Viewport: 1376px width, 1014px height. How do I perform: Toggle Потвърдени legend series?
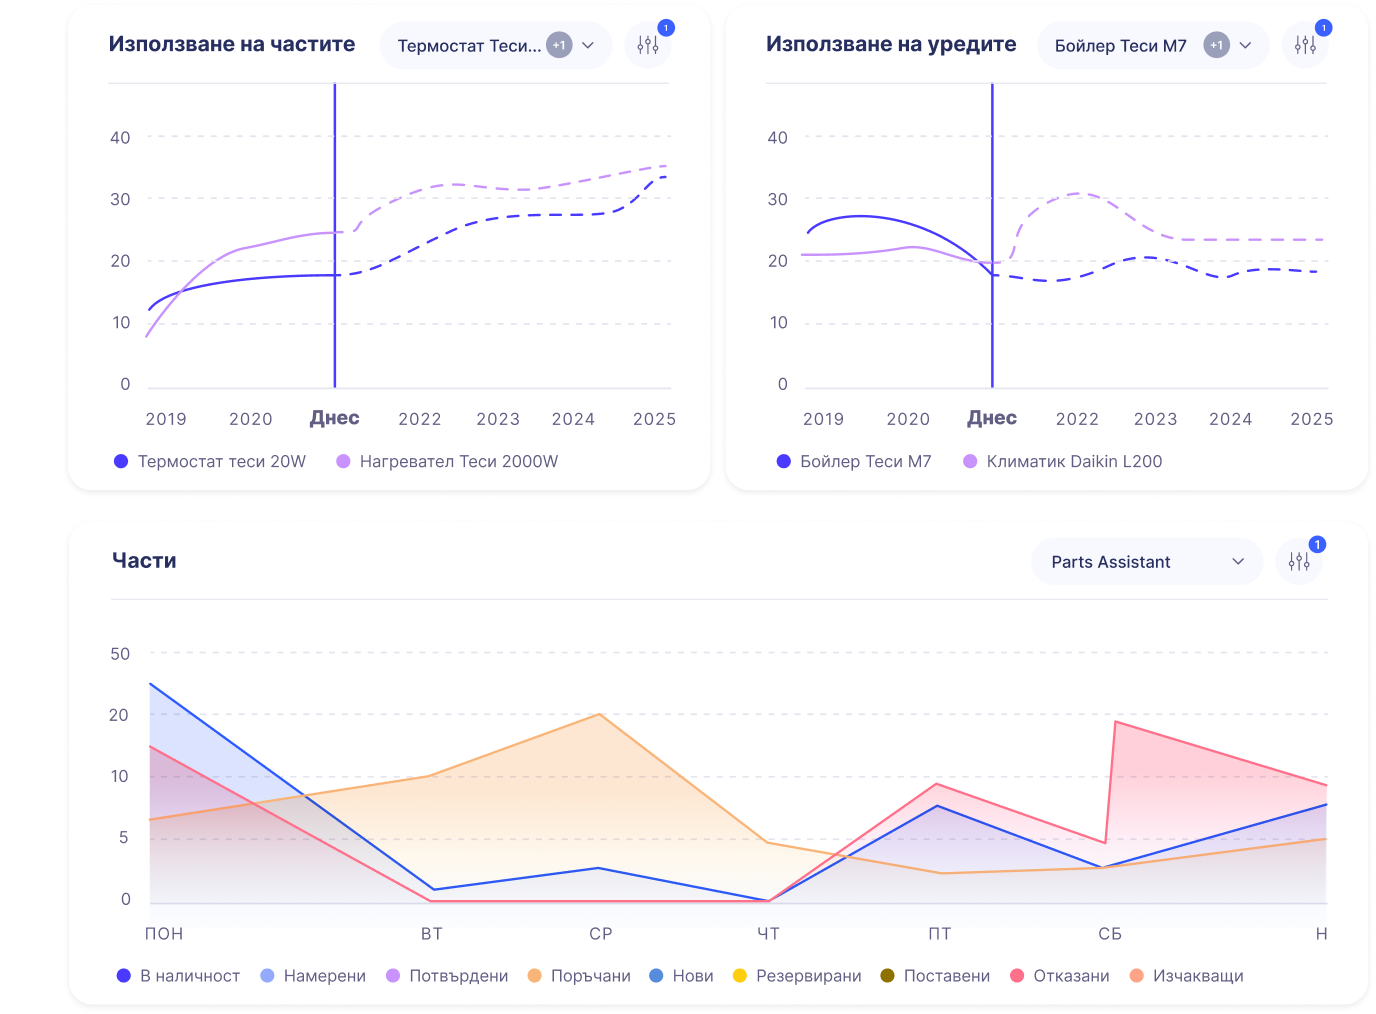coord(447,976)
